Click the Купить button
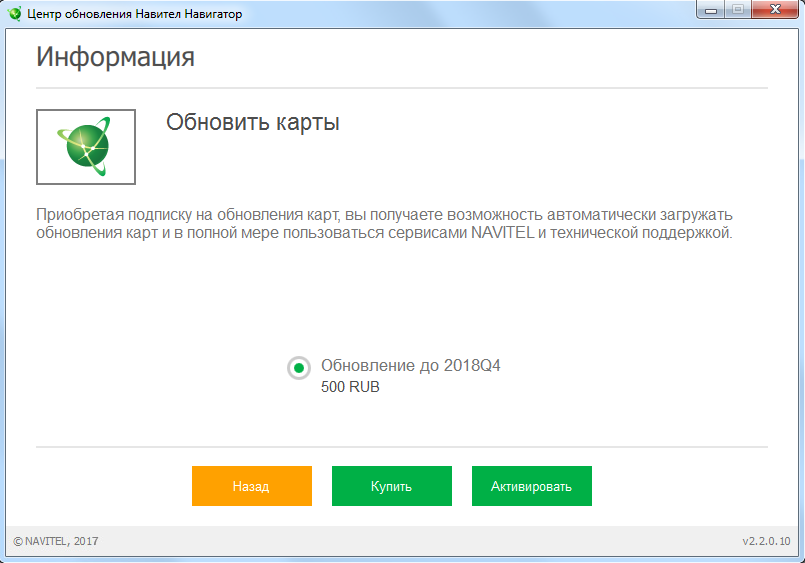Screen dimensions: 805x563 tap(392, 486)
